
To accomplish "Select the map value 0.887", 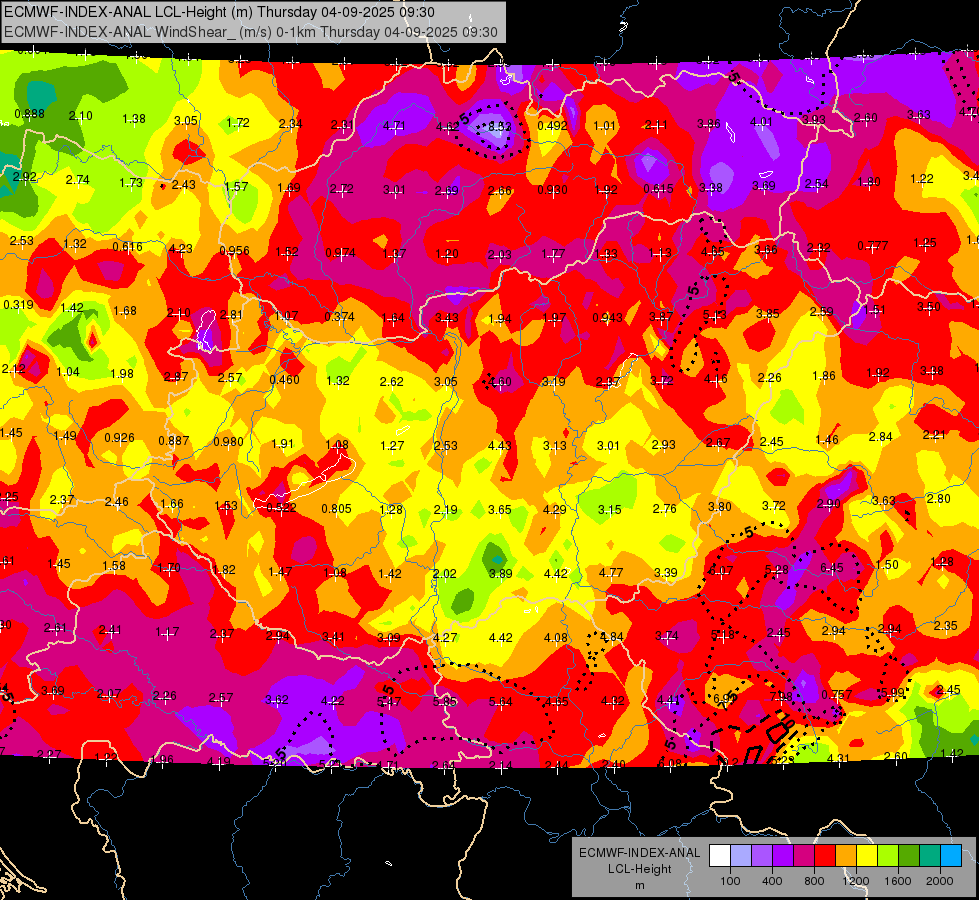I will (174, 440).
